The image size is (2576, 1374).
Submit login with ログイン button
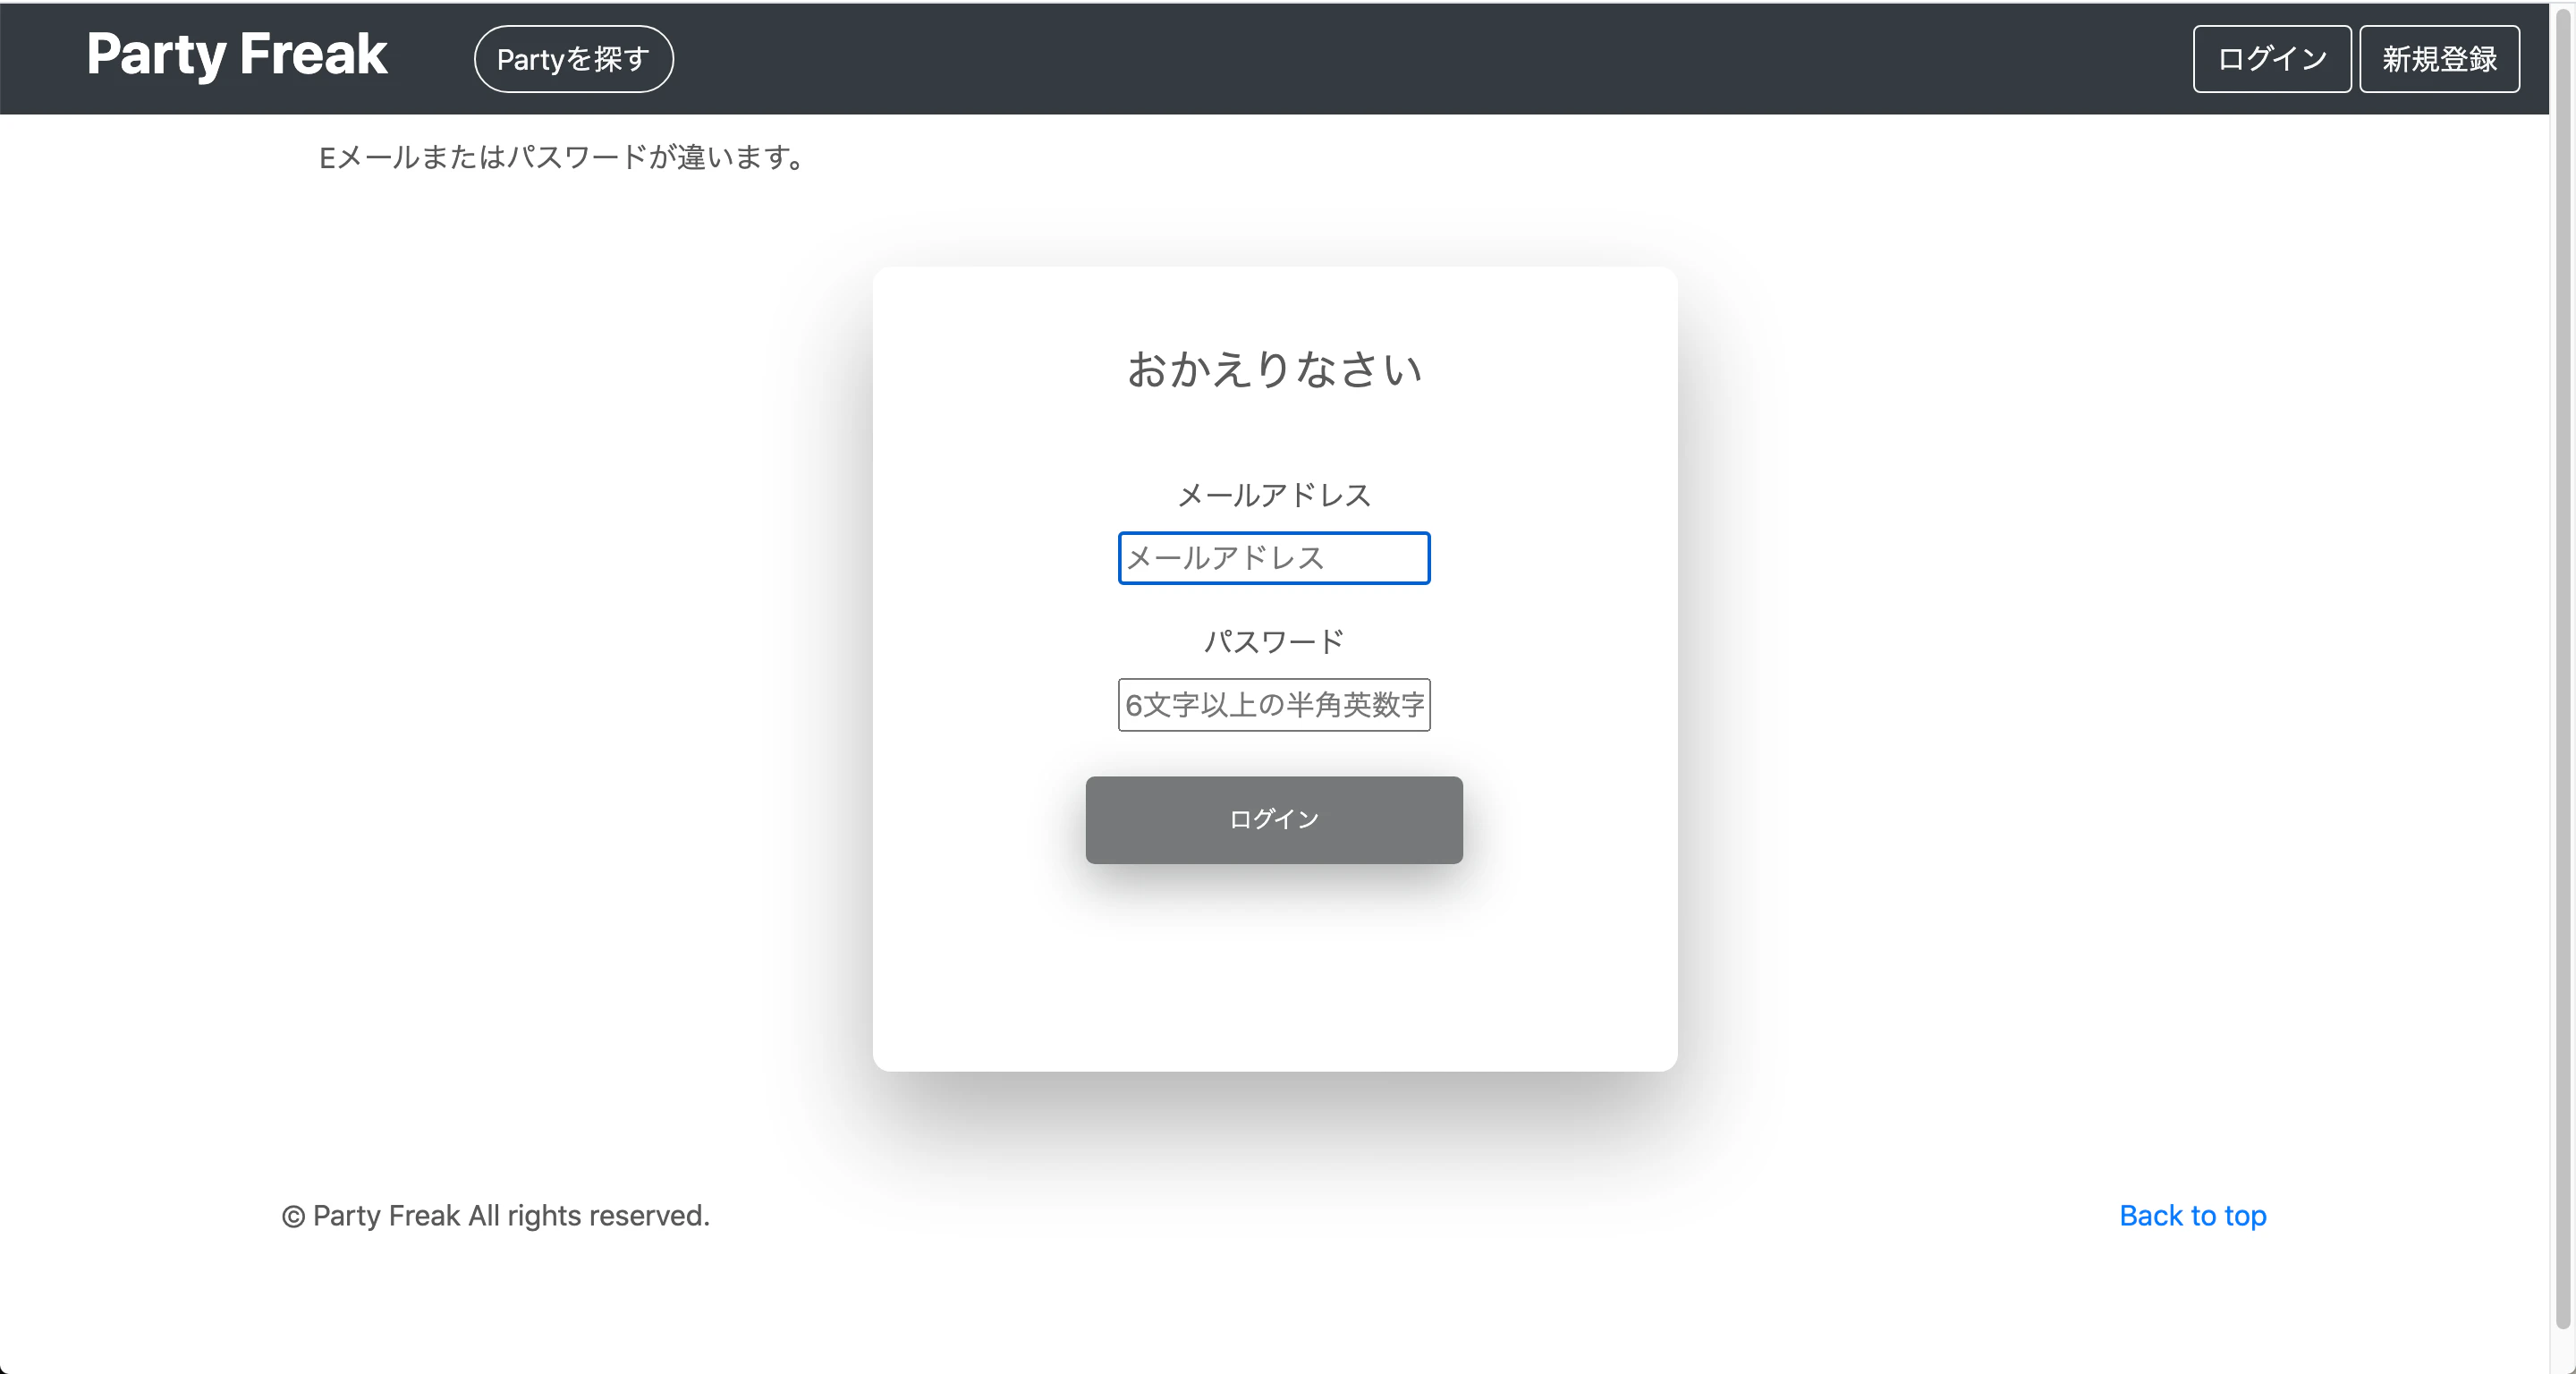pyautogui.click(x=1273, y=820)
